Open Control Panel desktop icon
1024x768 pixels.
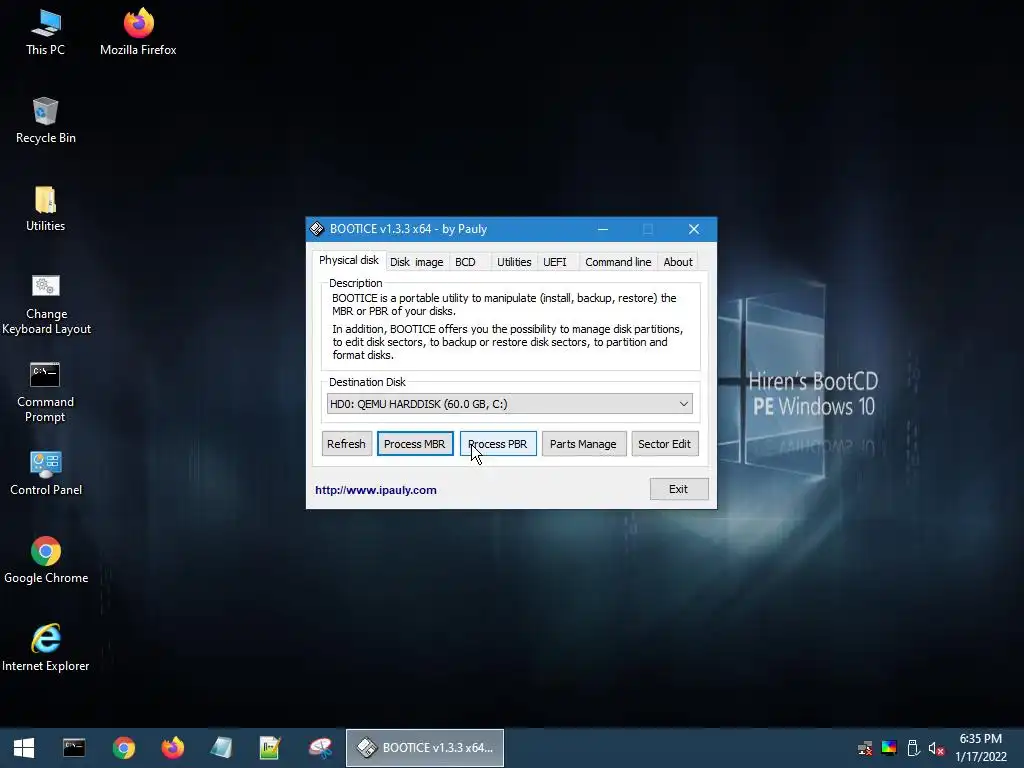(46, 473)
